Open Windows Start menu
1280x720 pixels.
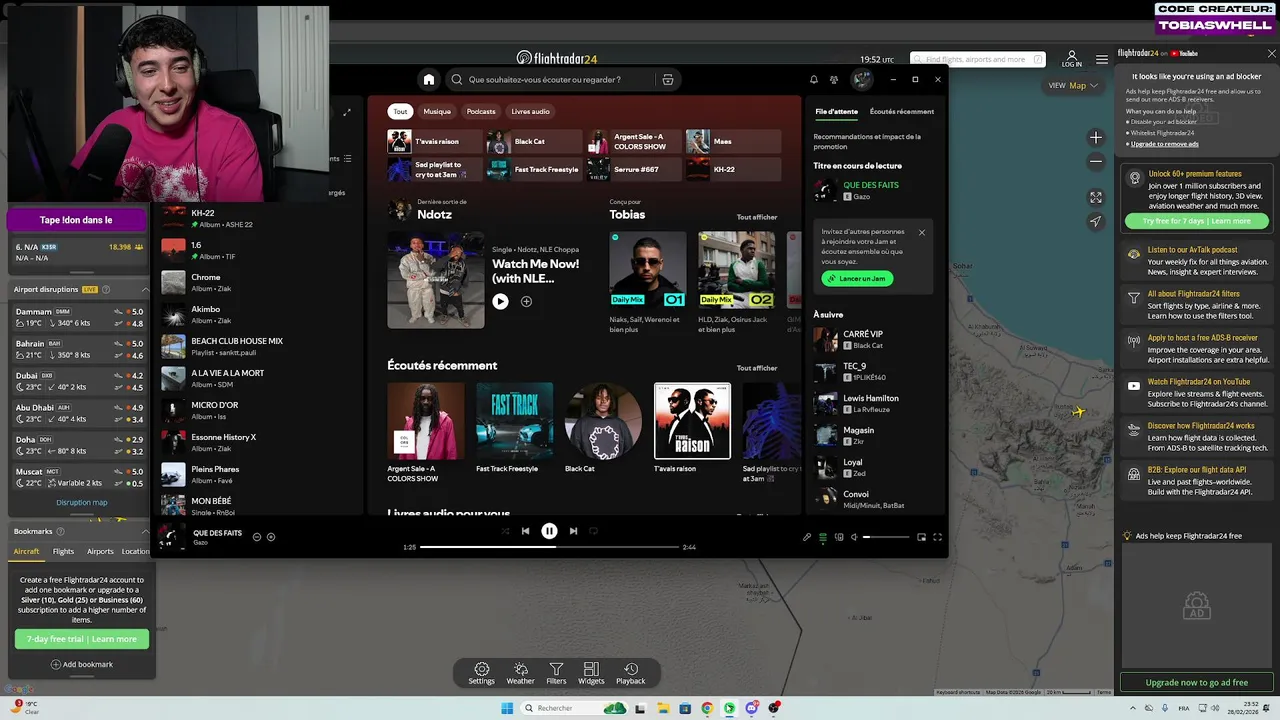click(x=507, y=709)
